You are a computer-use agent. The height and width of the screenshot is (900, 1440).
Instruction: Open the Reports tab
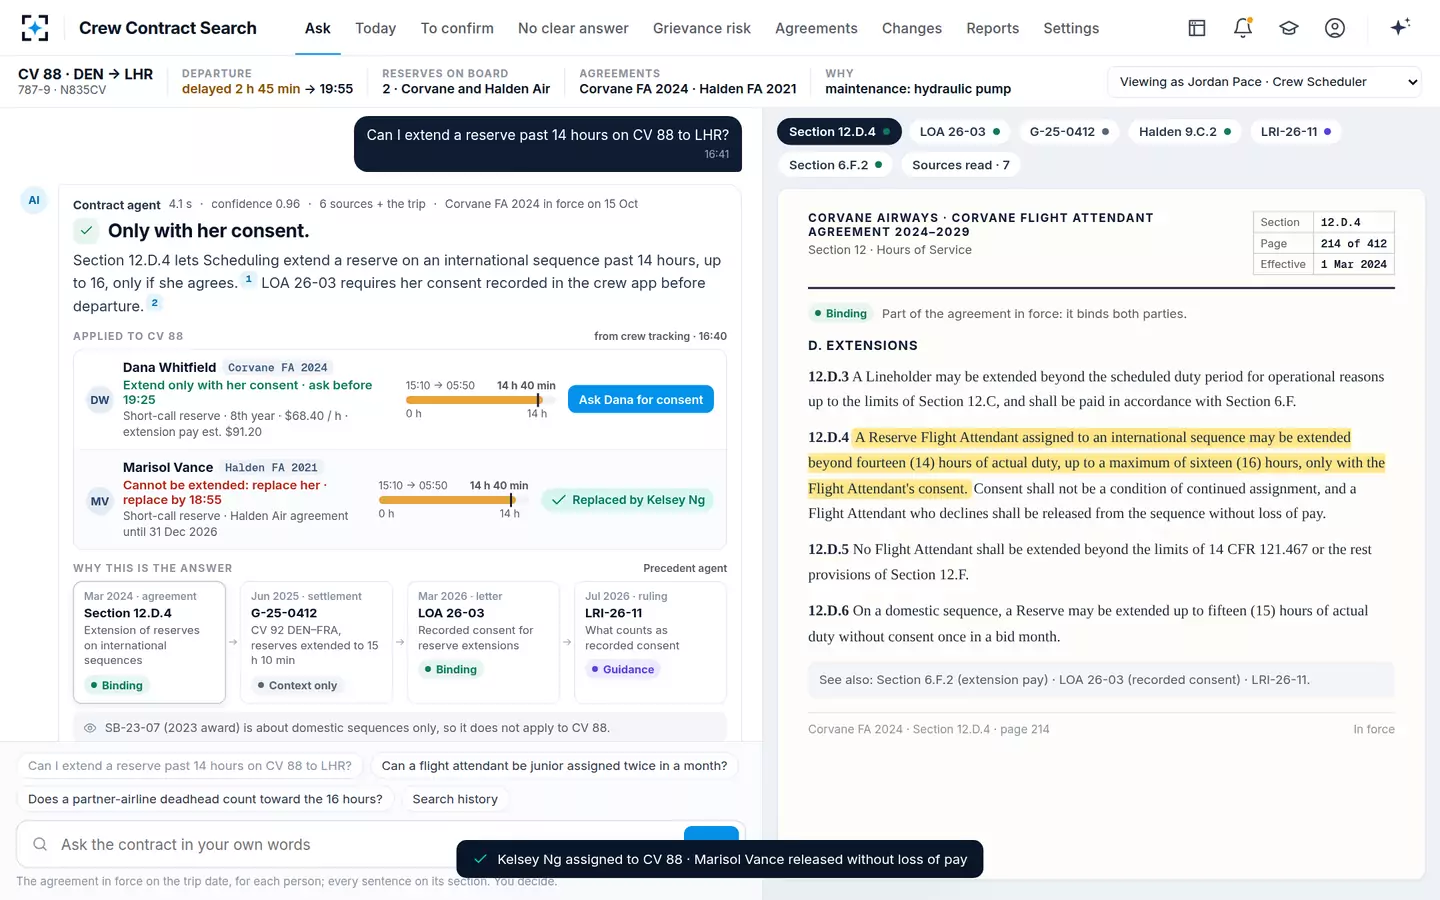[x=992, y=28]
